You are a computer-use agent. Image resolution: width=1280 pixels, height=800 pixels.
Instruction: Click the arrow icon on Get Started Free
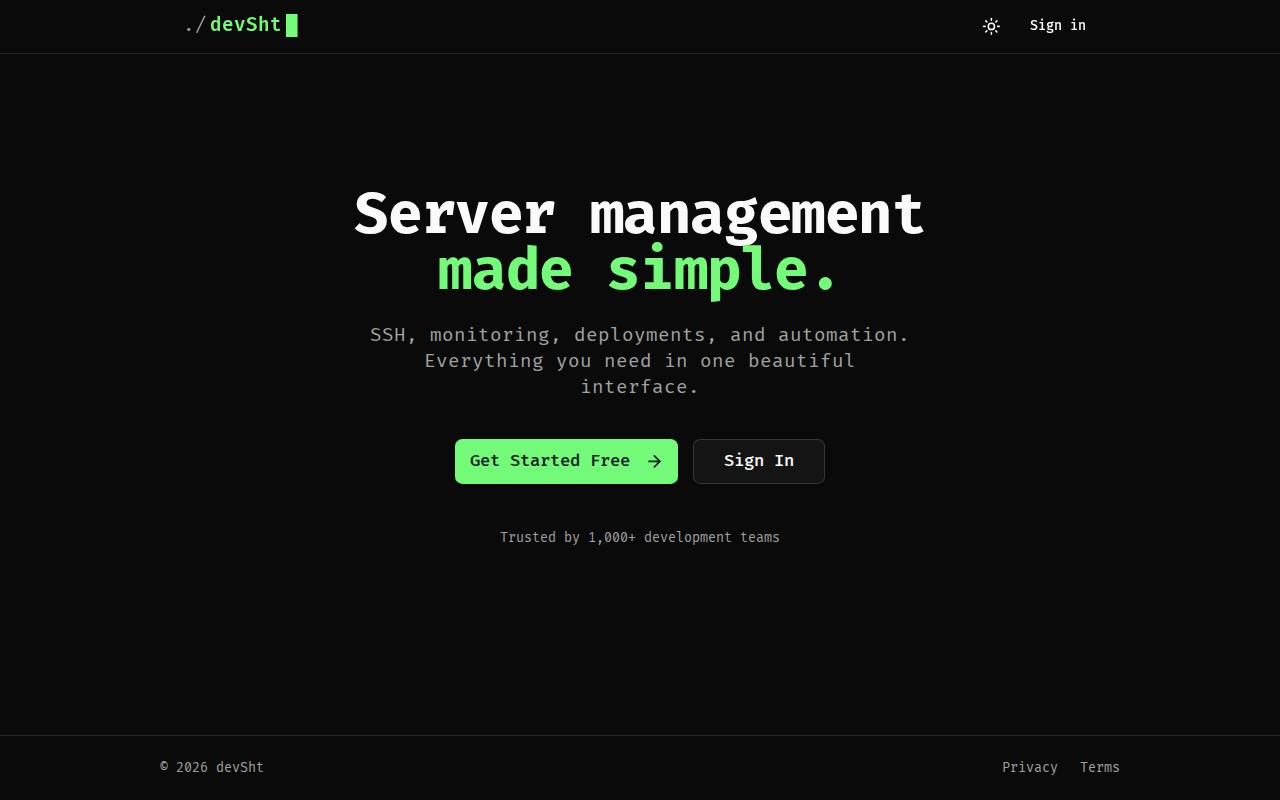pos(654,461)
